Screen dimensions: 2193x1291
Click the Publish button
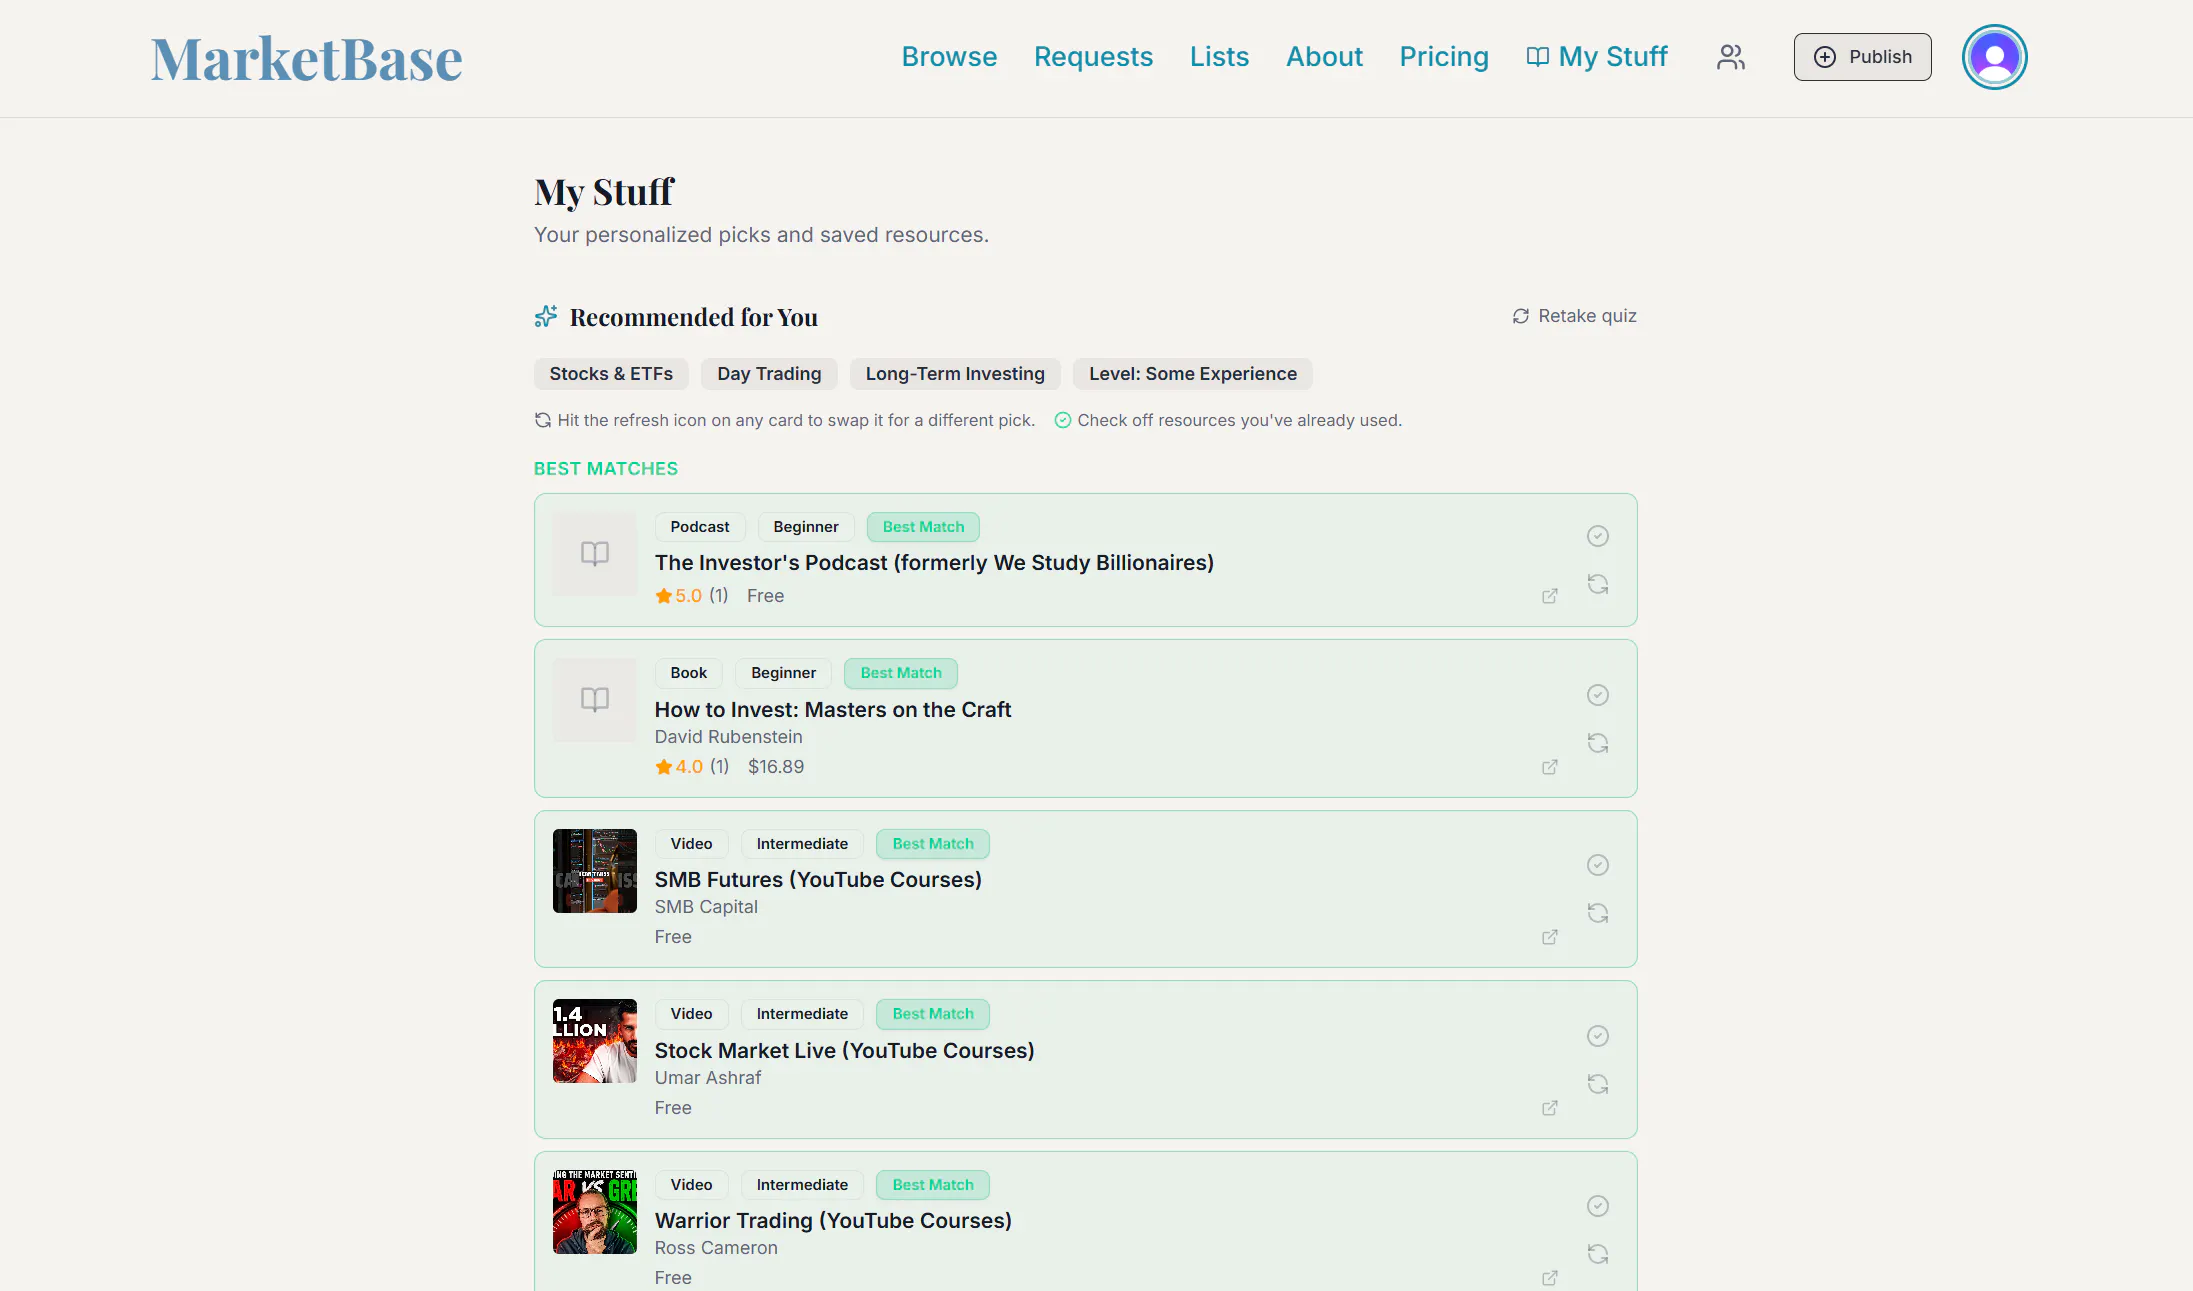point(1862,57)
